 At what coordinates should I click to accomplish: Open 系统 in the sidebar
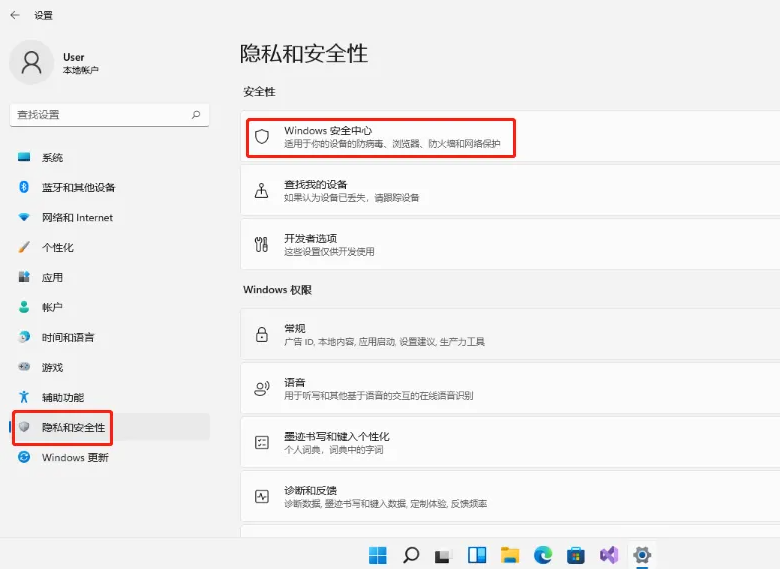coord(109,158)
